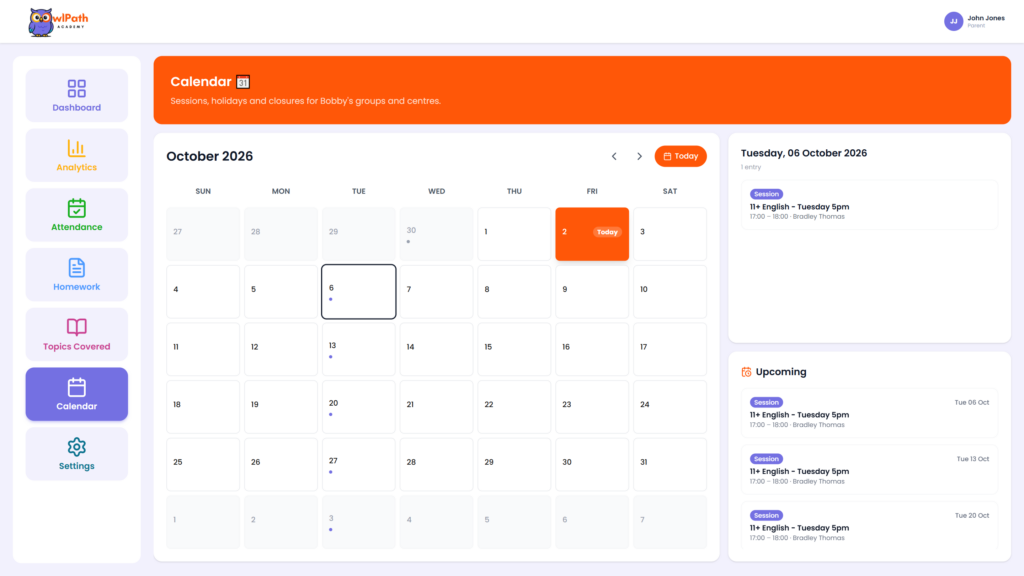Select October 1 in calendar
The width and height of the screenshot is (1024, 576).
point(514,234)
